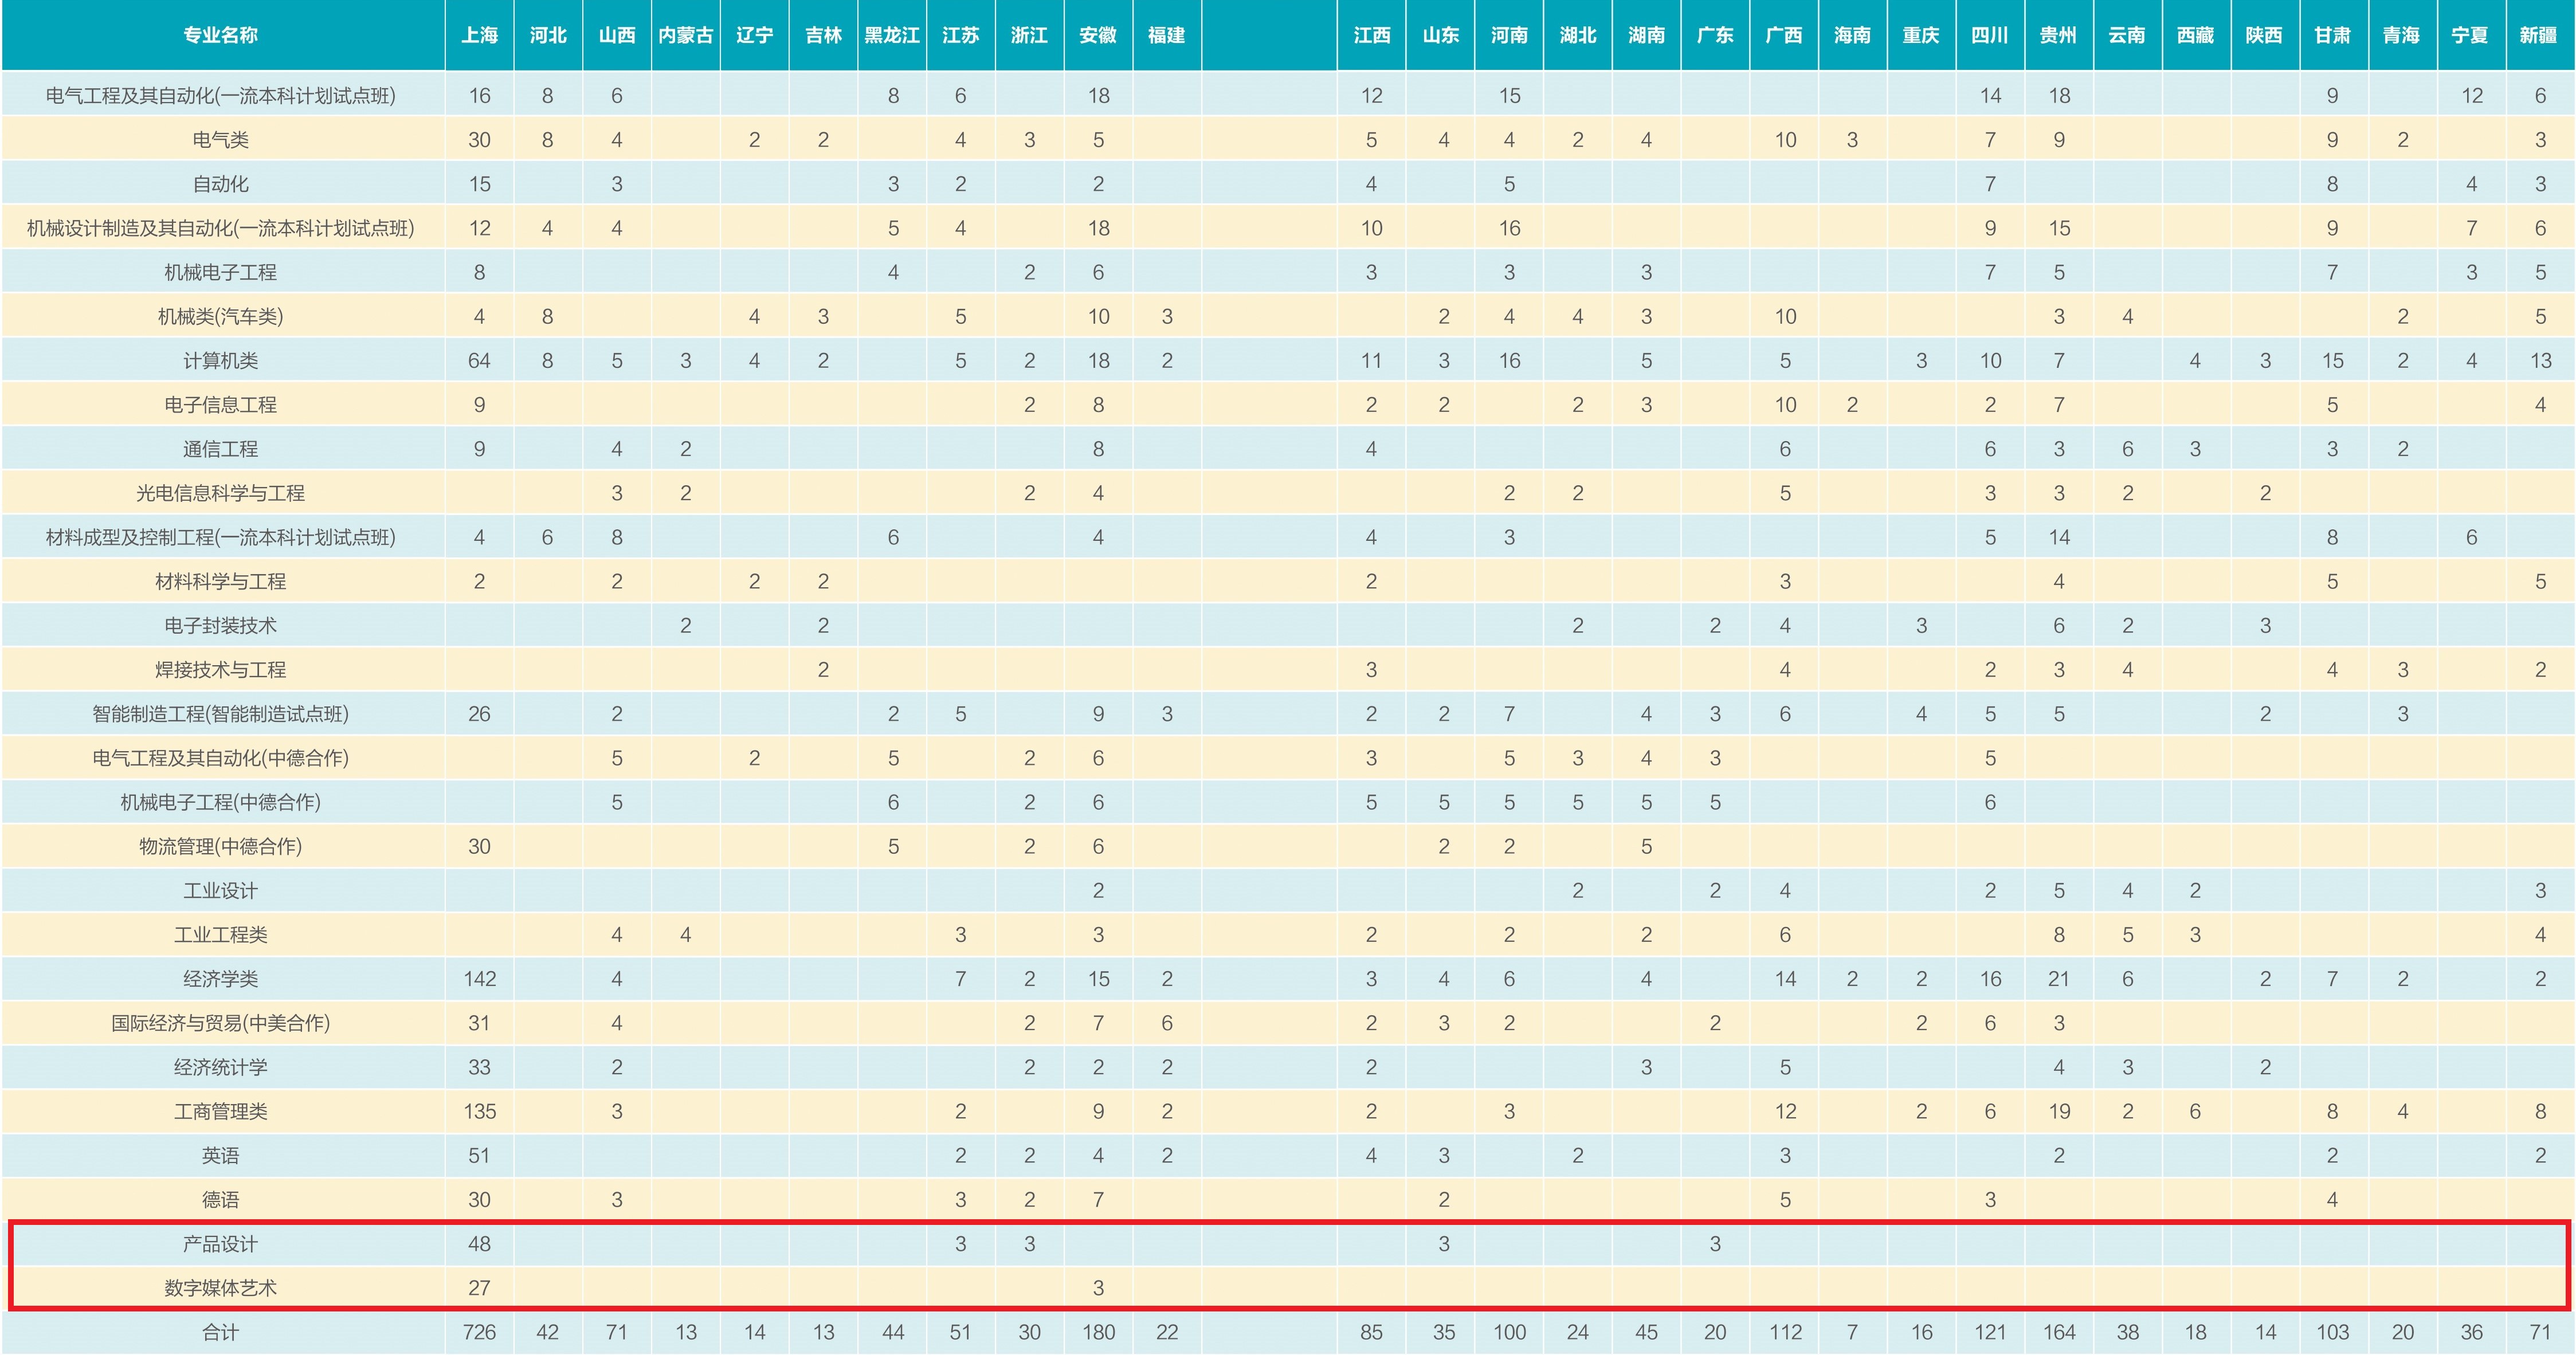Select the 164 total for 贵州

pyautogui.click(x=2059, y=1333)
